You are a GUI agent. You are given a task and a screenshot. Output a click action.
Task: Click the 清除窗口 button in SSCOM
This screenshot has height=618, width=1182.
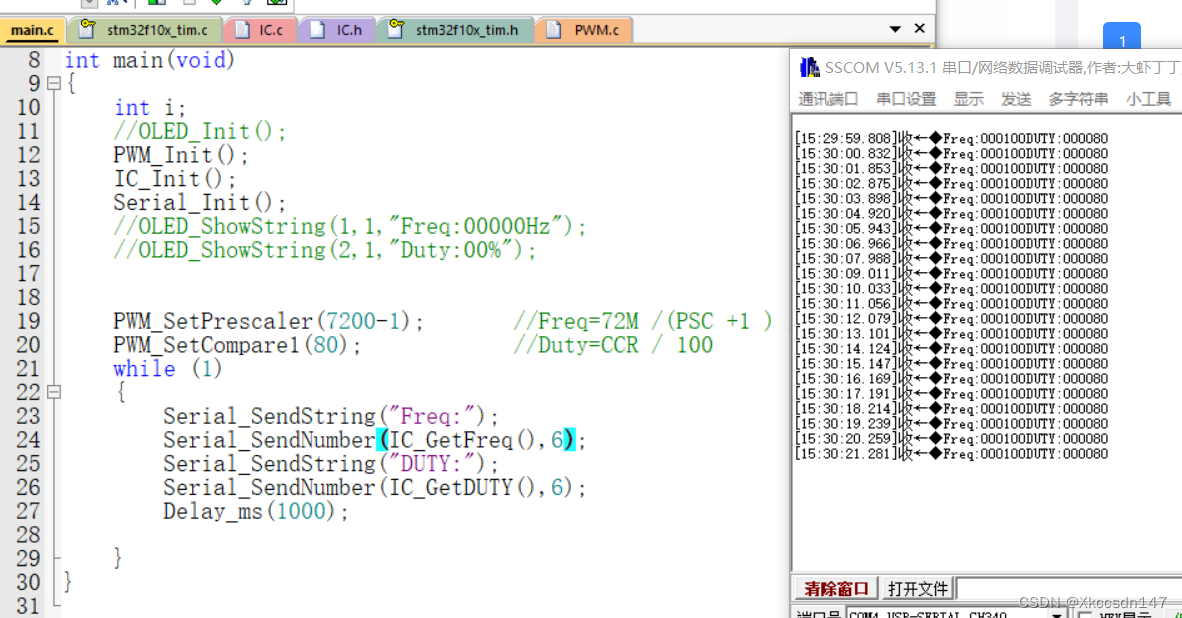835,589
